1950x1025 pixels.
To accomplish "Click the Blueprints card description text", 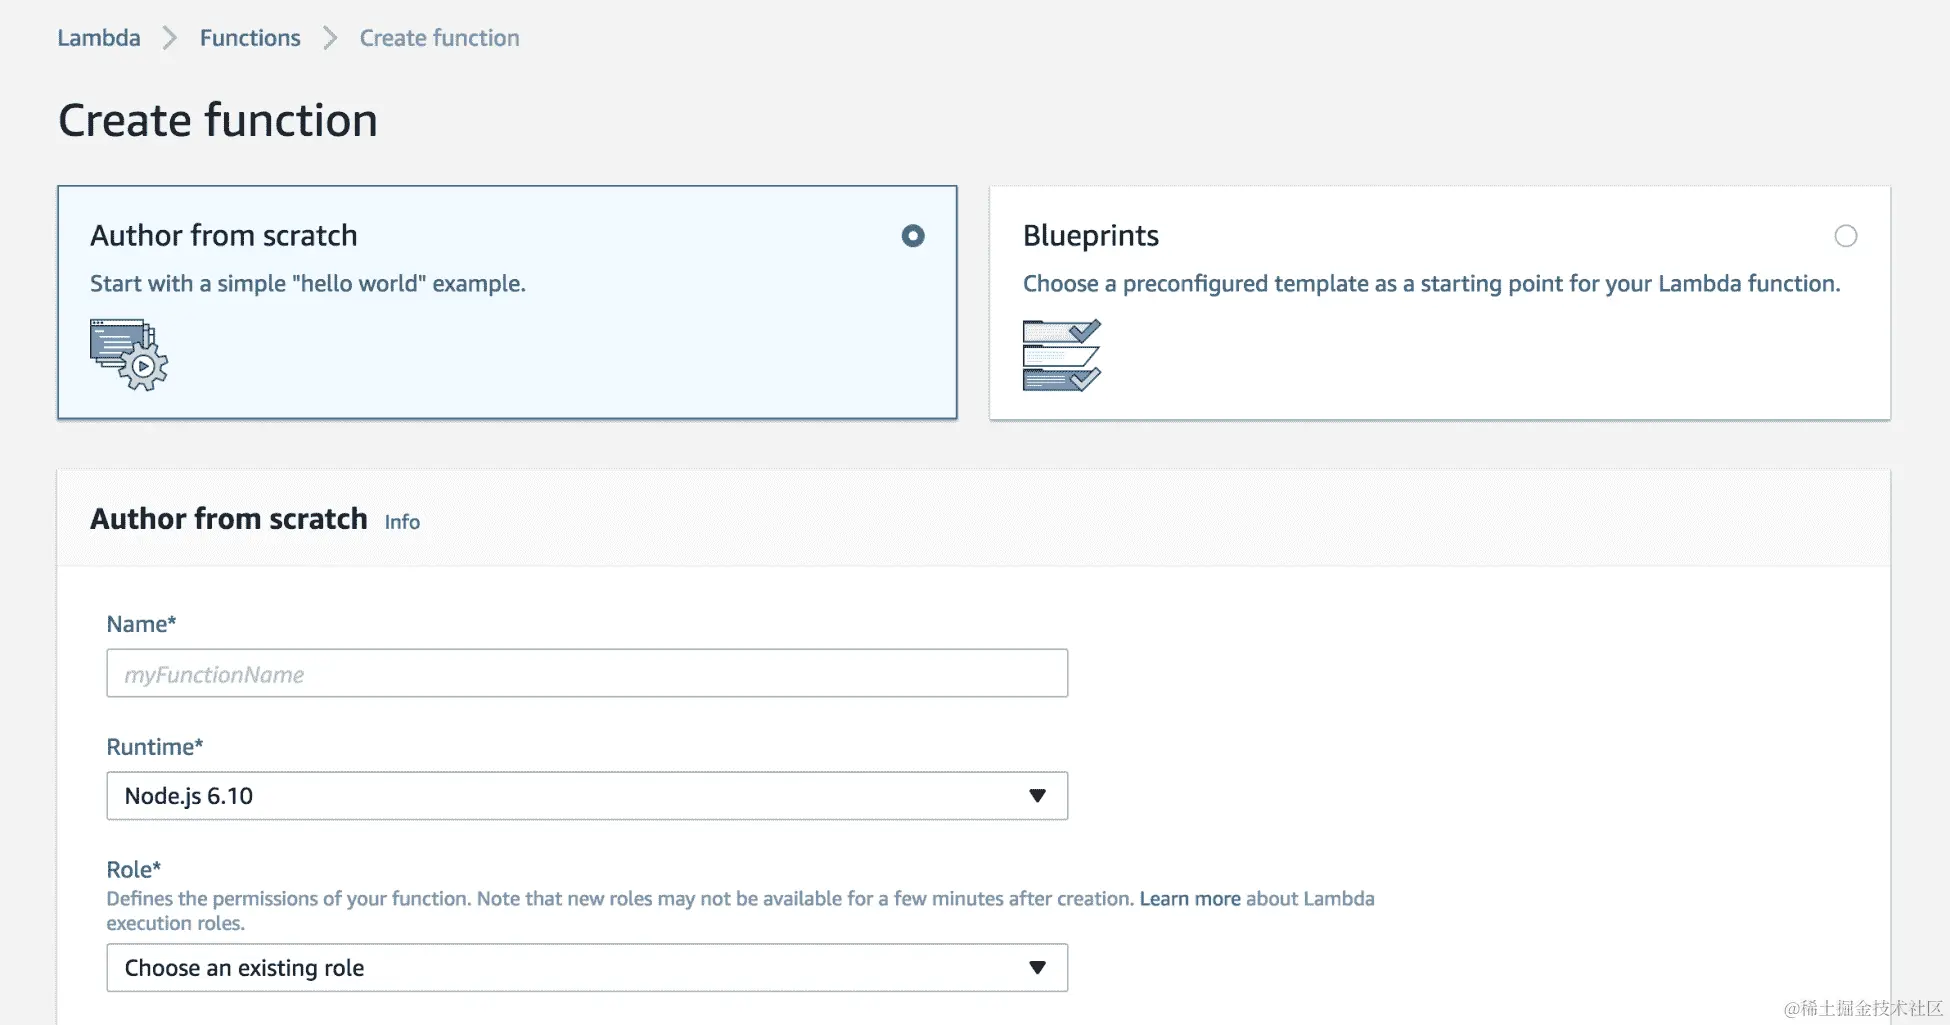I will pos(1431,284).
